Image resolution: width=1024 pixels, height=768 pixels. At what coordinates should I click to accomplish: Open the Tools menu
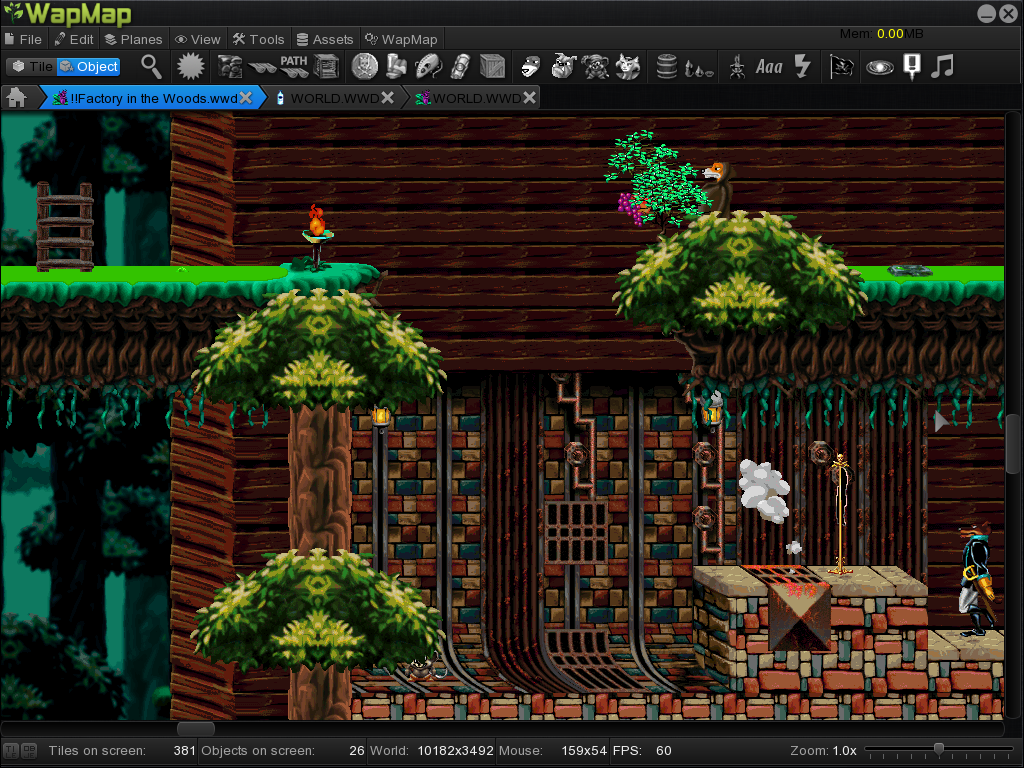259,39
